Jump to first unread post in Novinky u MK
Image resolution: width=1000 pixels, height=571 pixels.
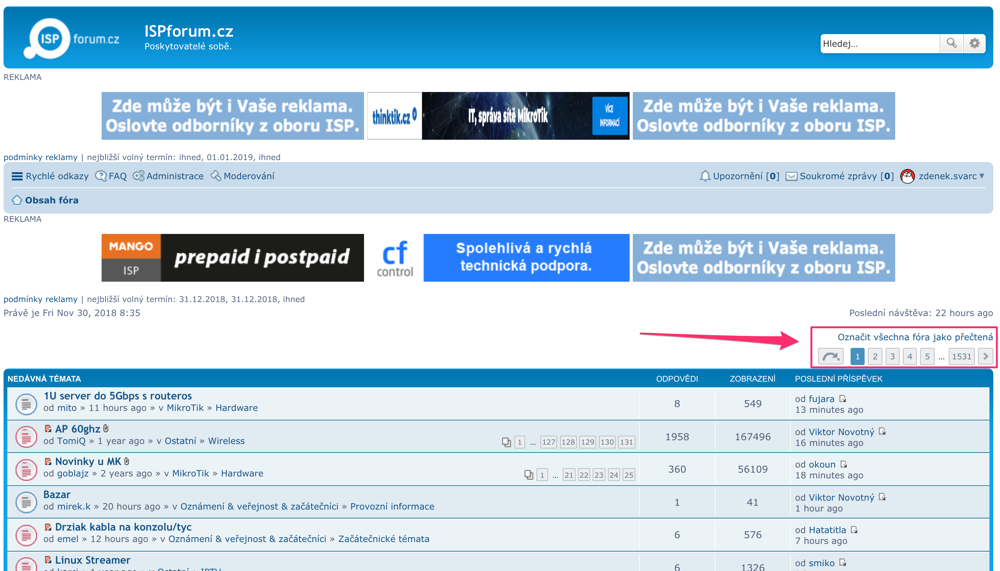tap(48, 461)
